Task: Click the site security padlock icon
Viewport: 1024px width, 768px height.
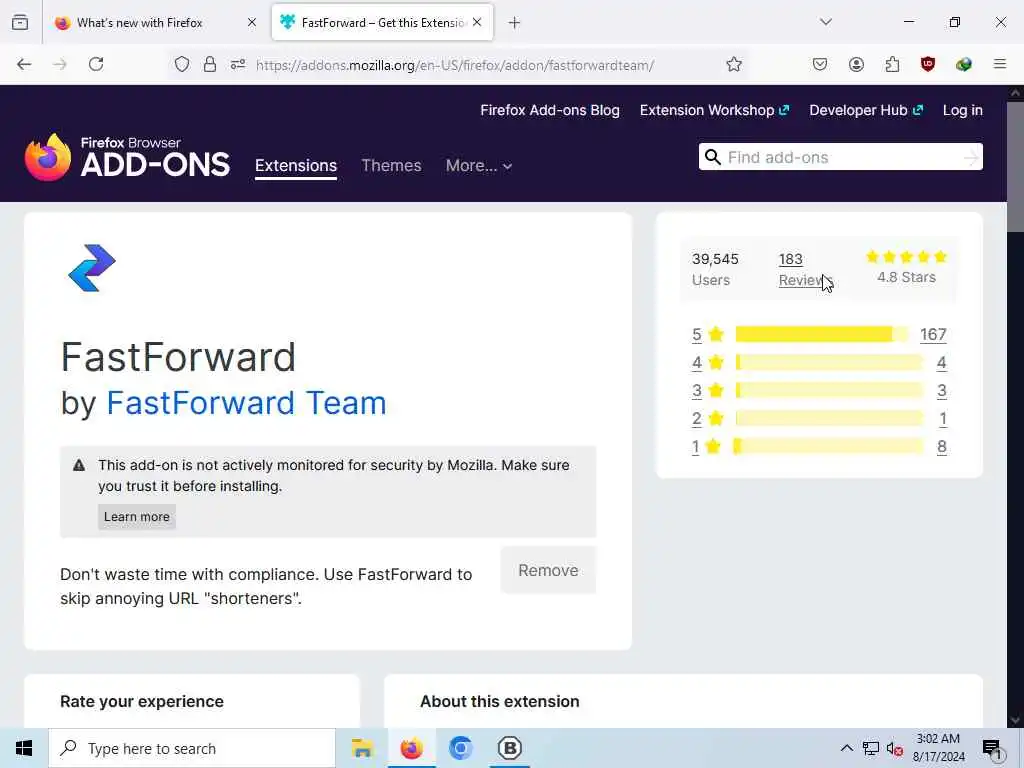Action: [x=210, y=64]
